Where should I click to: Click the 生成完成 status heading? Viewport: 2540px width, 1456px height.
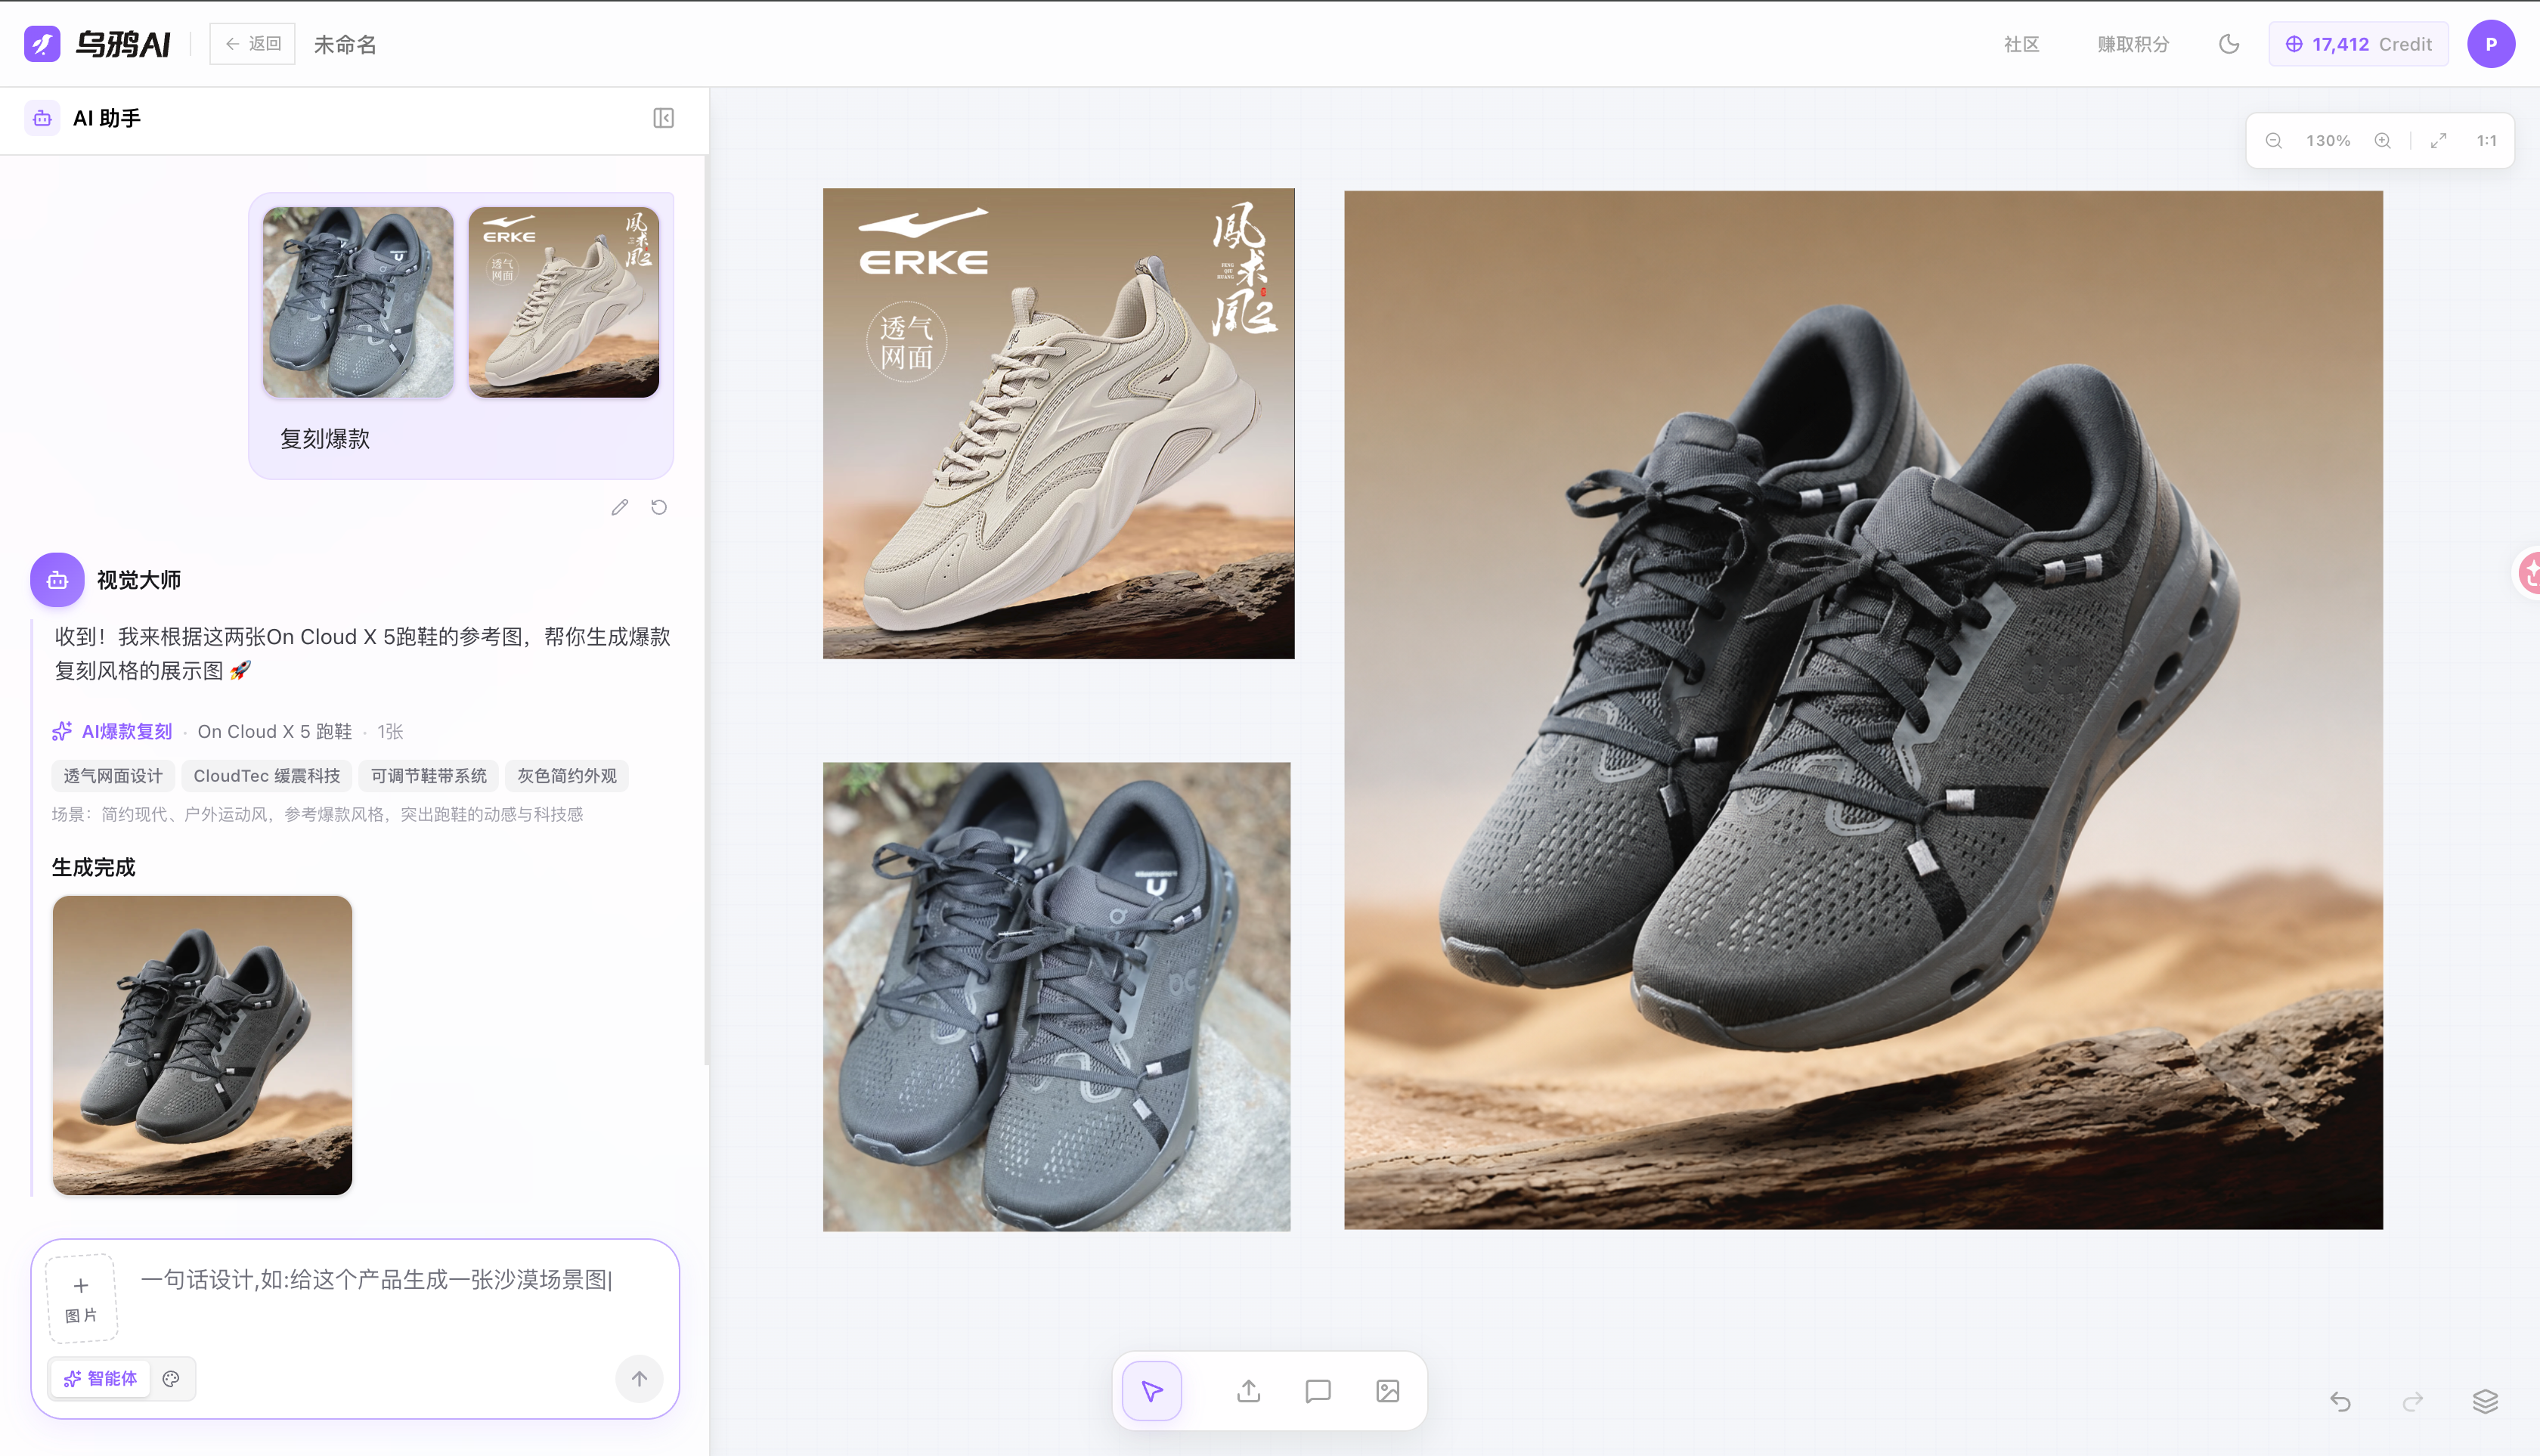pos(94,867)
